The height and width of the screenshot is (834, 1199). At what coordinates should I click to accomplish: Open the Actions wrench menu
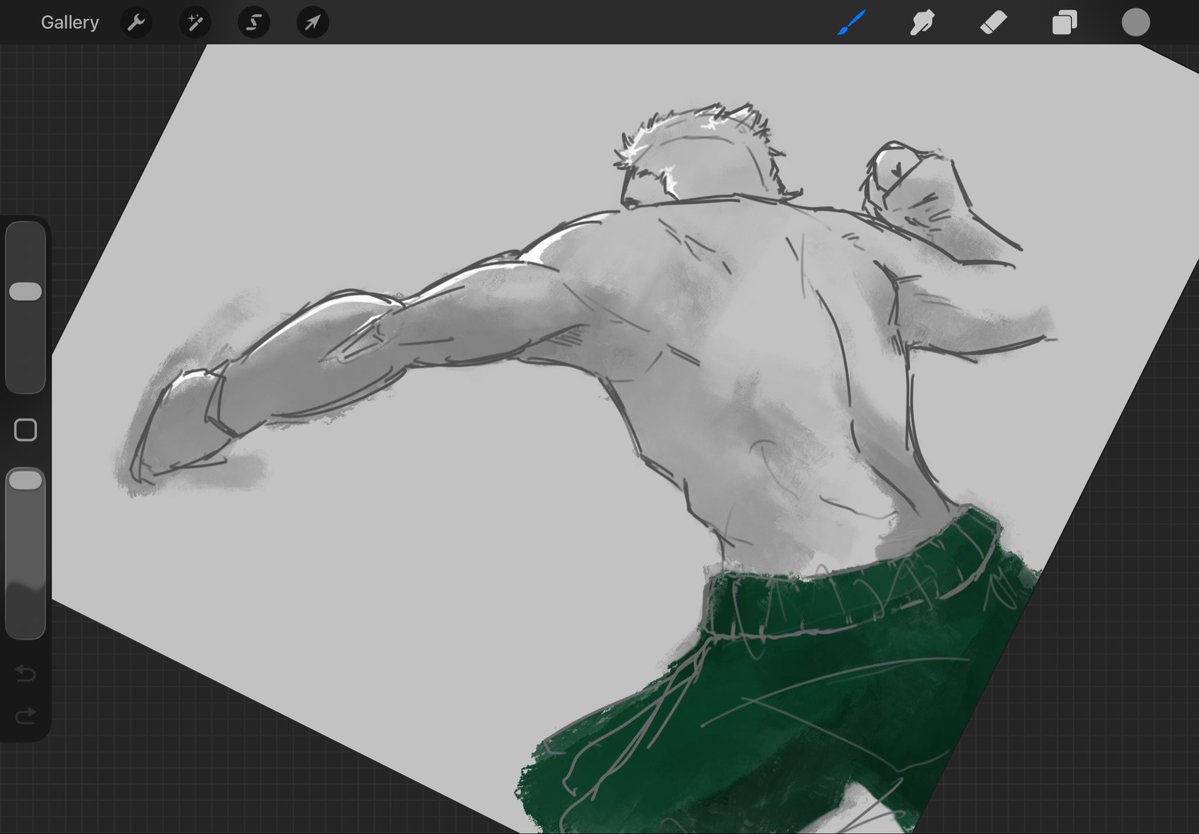(x=136, y=22)
